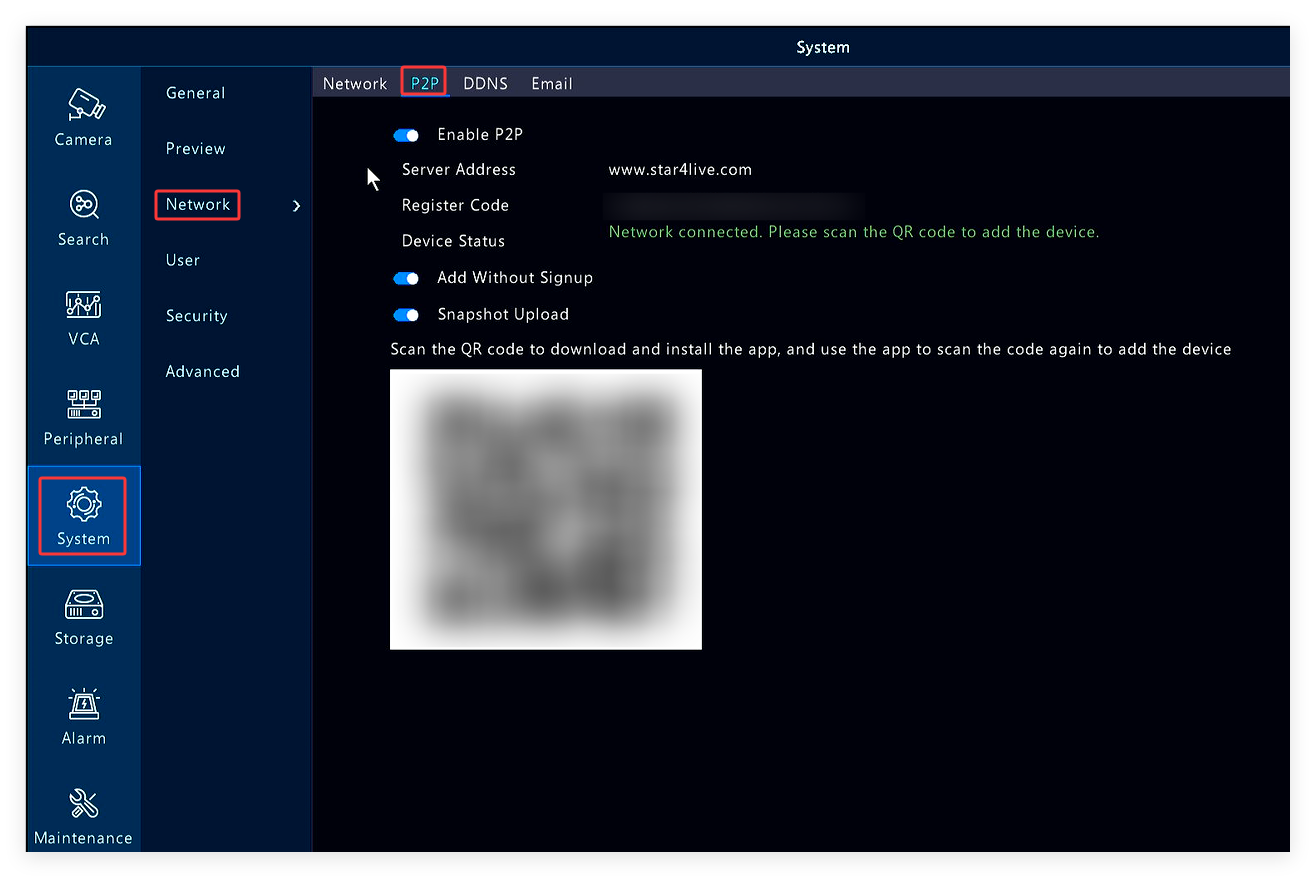1315x877 pixels.
Task: Click the www.star4live.com server address
Action: coord(680,170)
